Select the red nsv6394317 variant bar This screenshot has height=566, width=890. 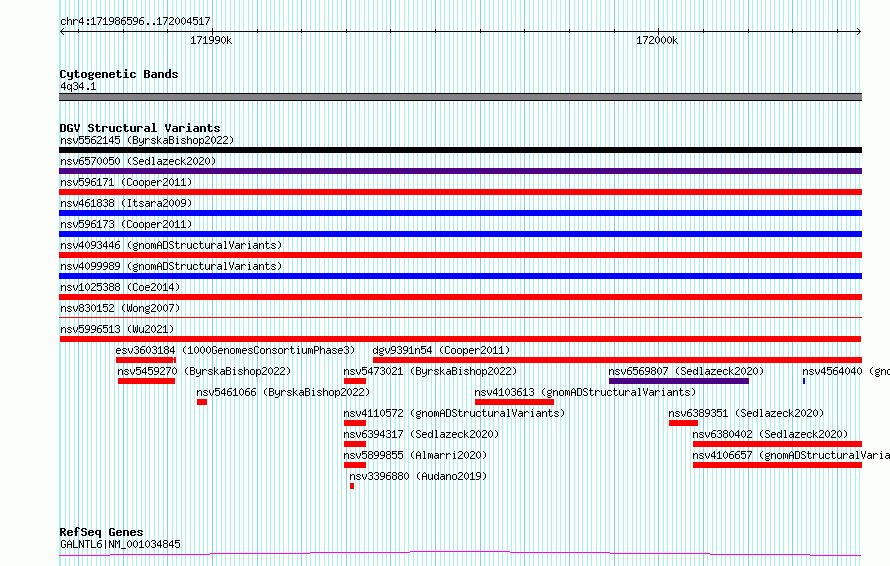click(x=355, y=444)
